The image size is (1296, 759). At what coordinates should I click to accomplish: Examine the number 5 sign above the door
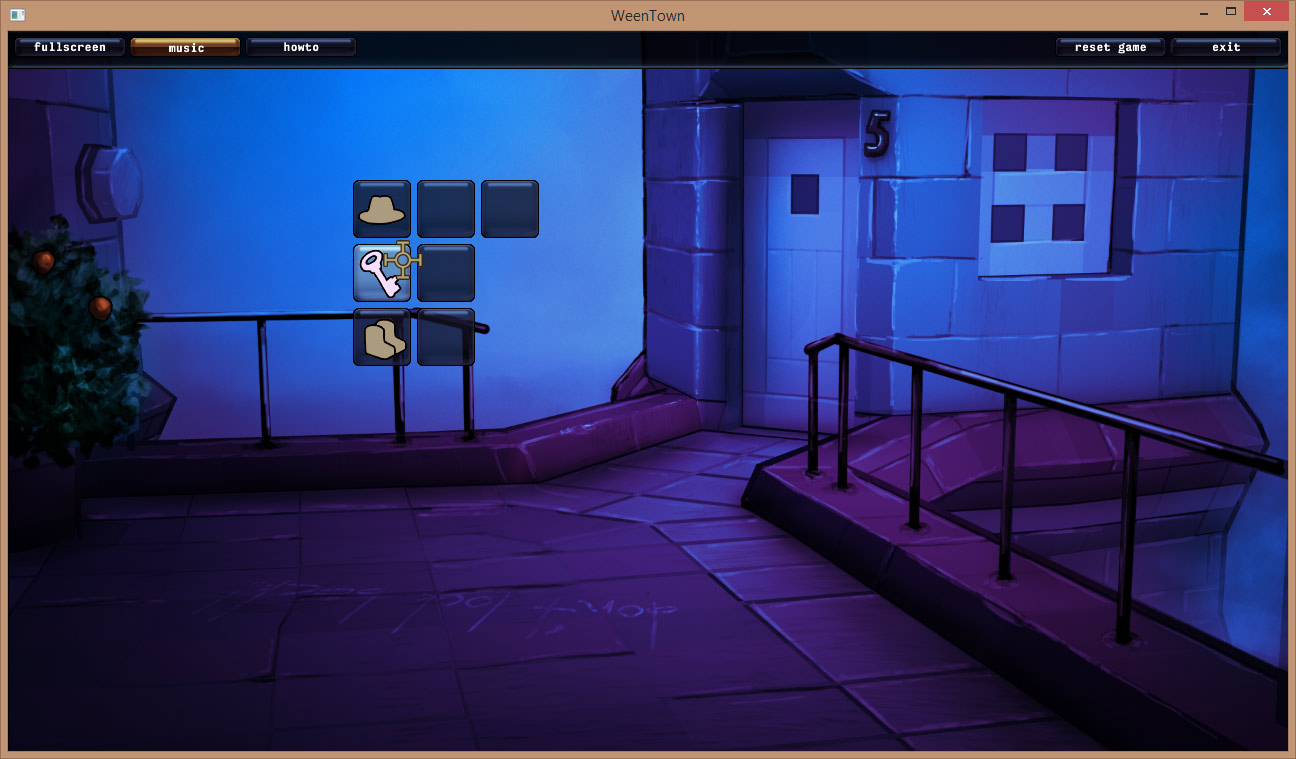coord(877,133)
